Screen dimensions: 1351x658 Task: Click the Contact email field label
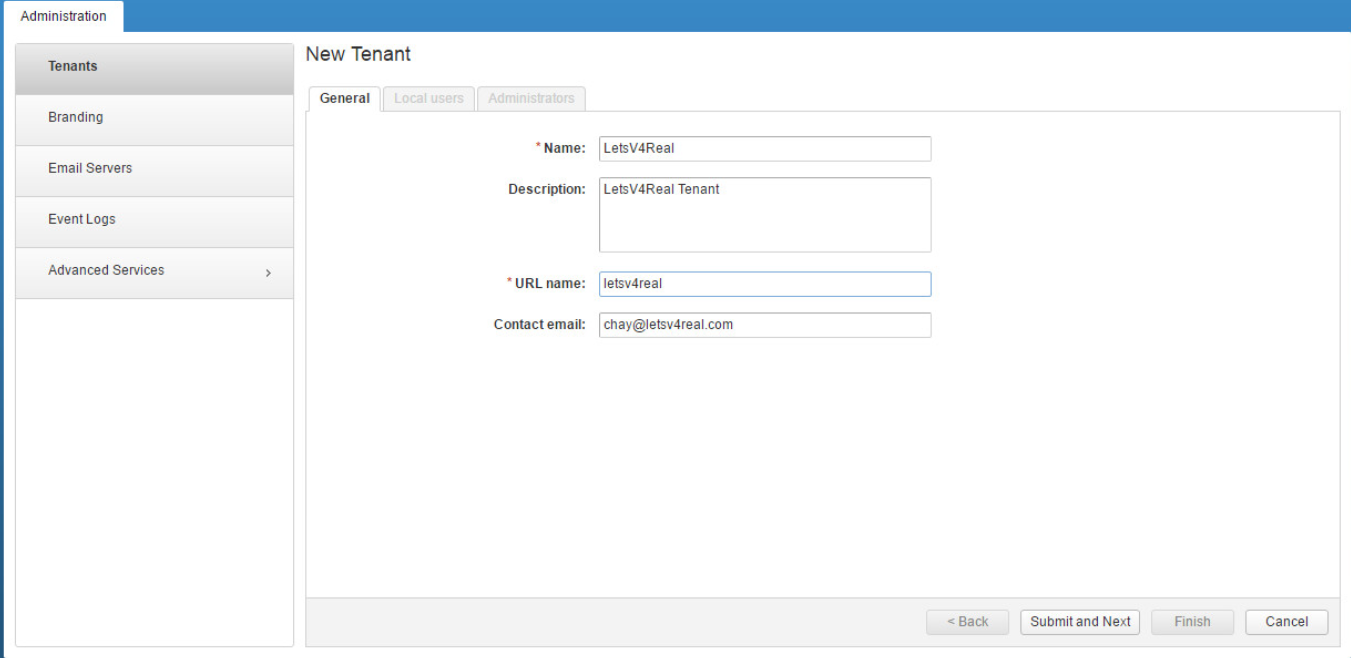539,325
